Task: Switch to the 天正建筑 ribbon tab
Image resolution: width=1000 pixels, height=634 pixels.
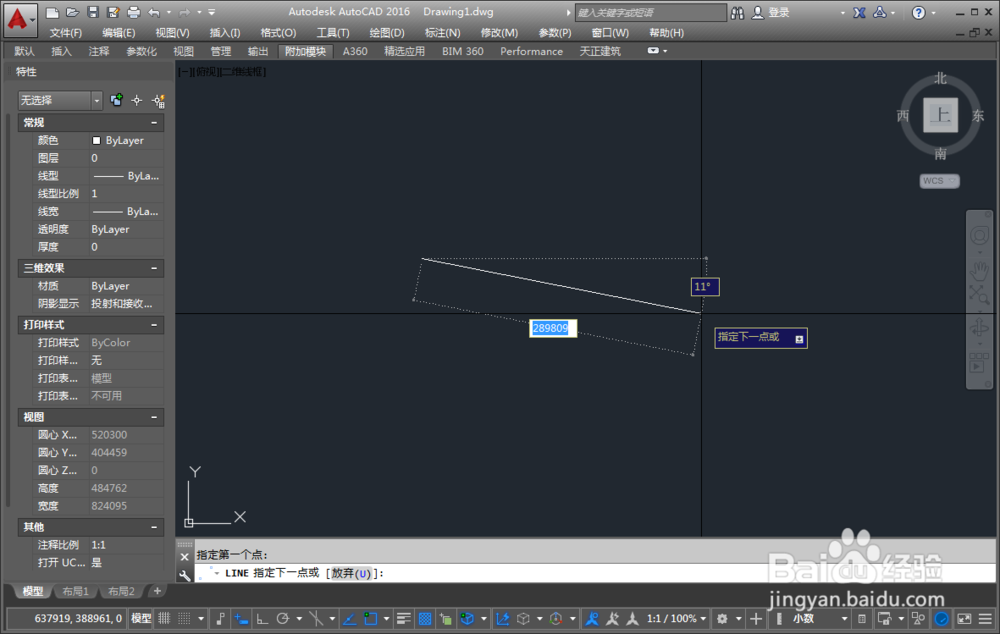Action: click(599, 51)
